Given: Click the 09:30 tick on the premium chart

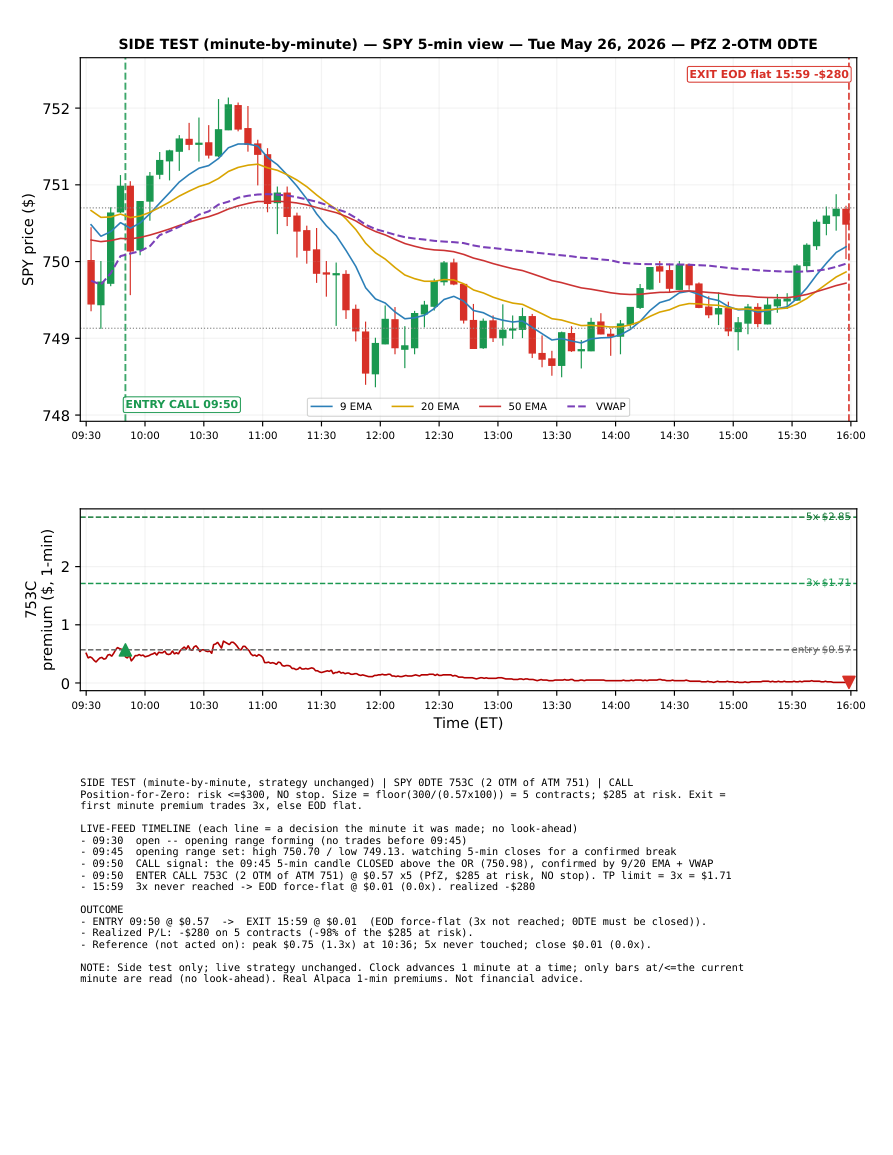Looking at the screenshot, I should click(x=86, y=706).
